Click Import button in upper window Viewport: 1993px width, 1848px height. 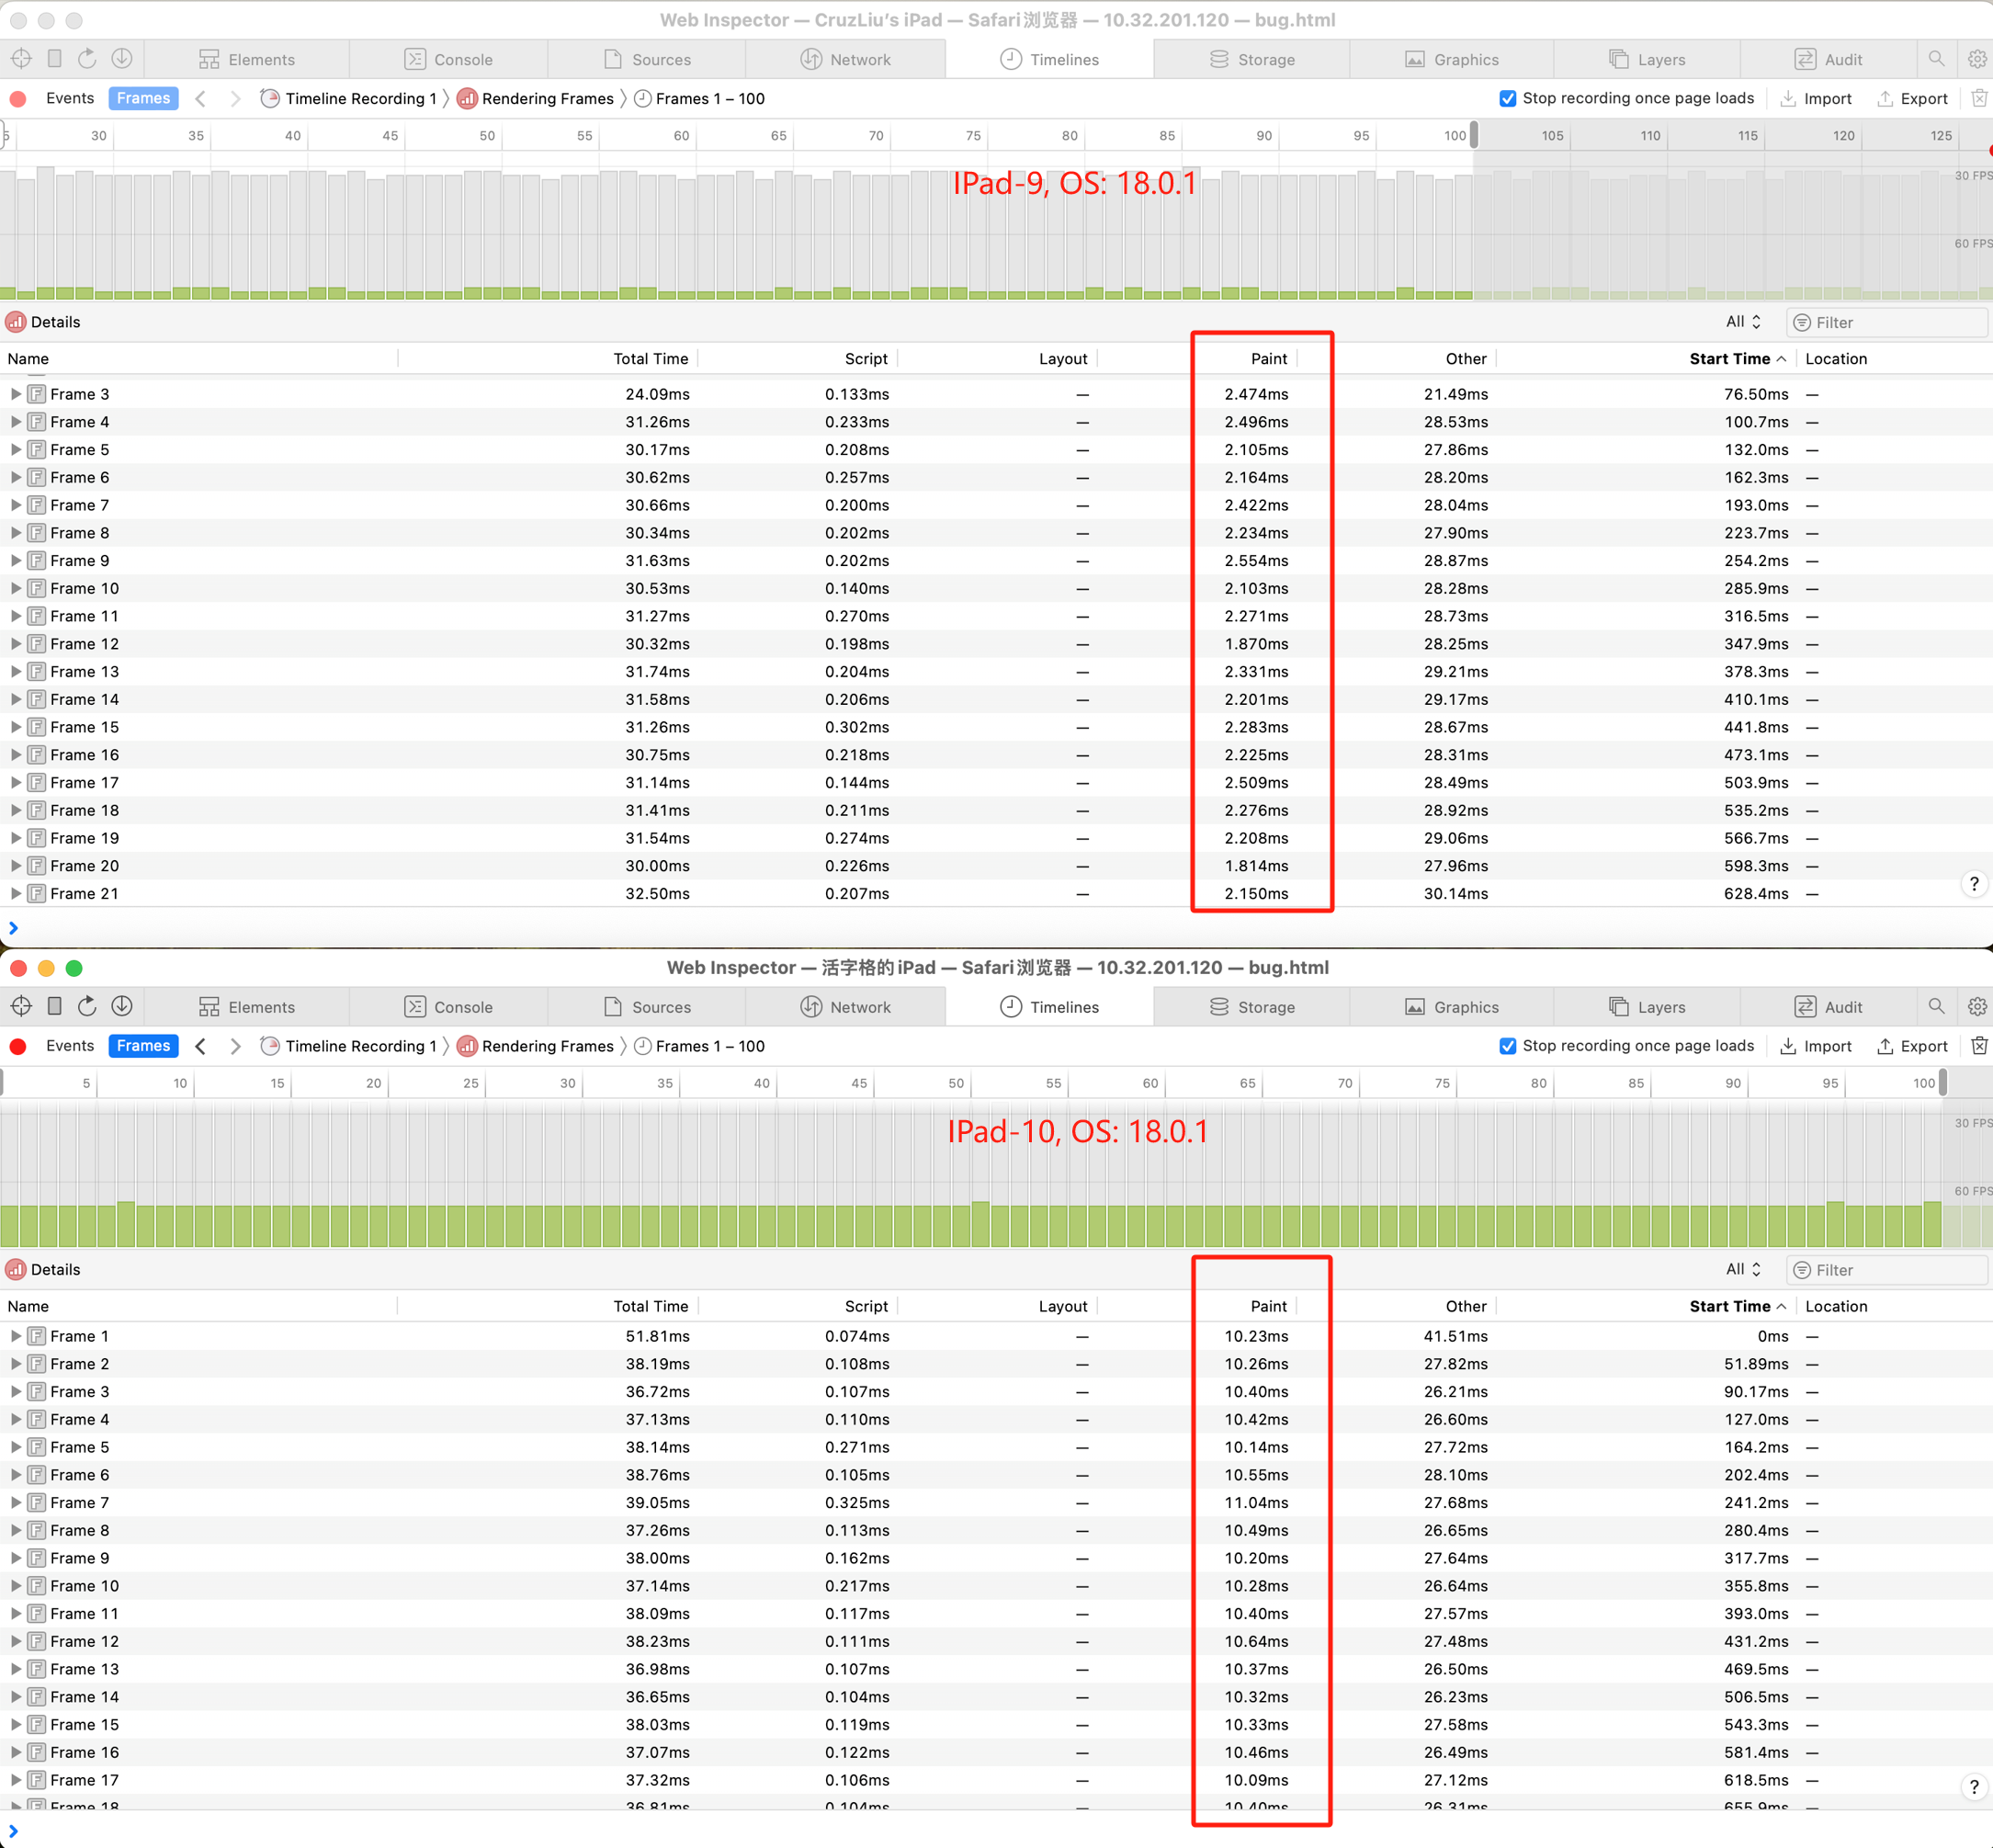[x=1816, y=98]
